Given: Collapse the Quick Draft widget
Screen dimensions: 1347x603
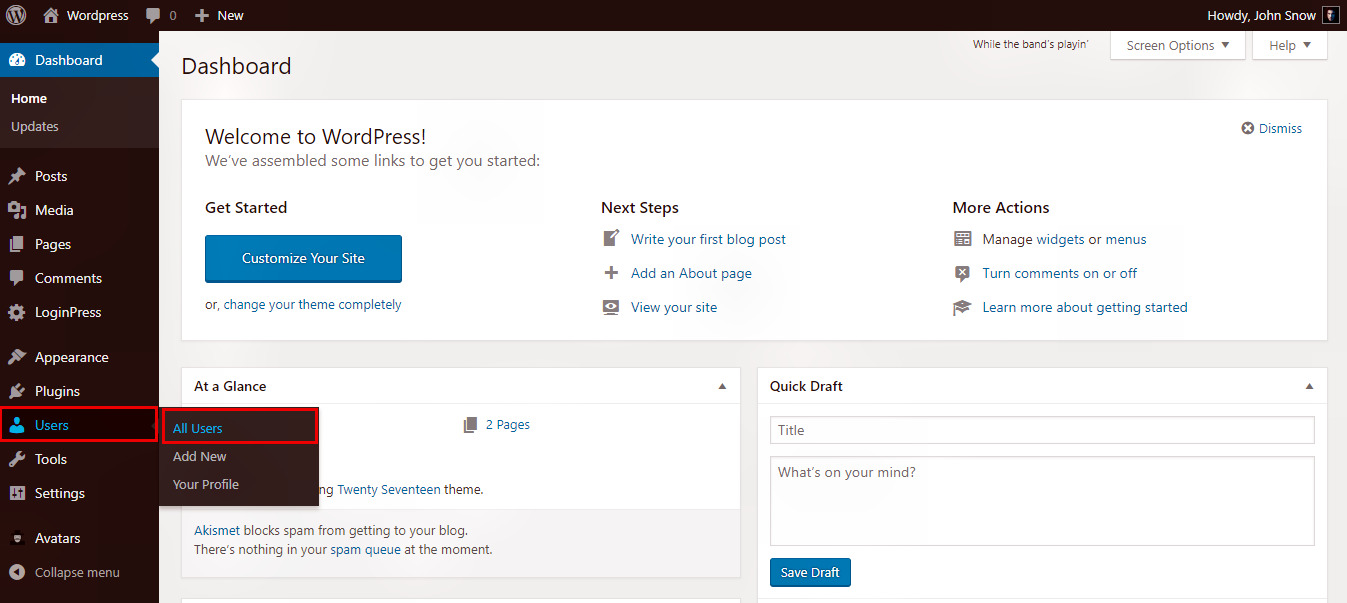Looking at the screenshot, I should 1309,386.
